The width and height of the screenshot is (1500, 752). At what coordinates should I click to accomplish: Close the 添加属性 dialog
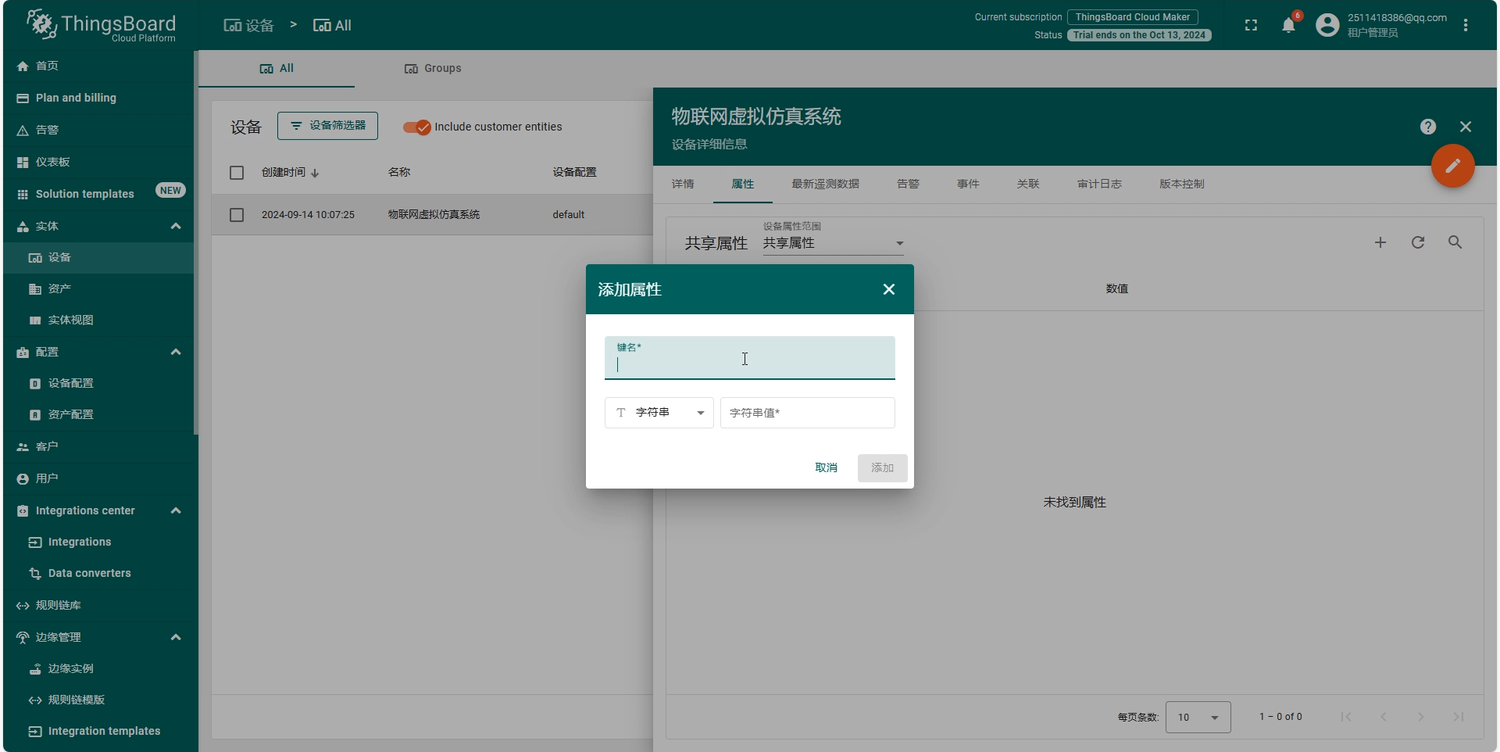pos(888,290)
